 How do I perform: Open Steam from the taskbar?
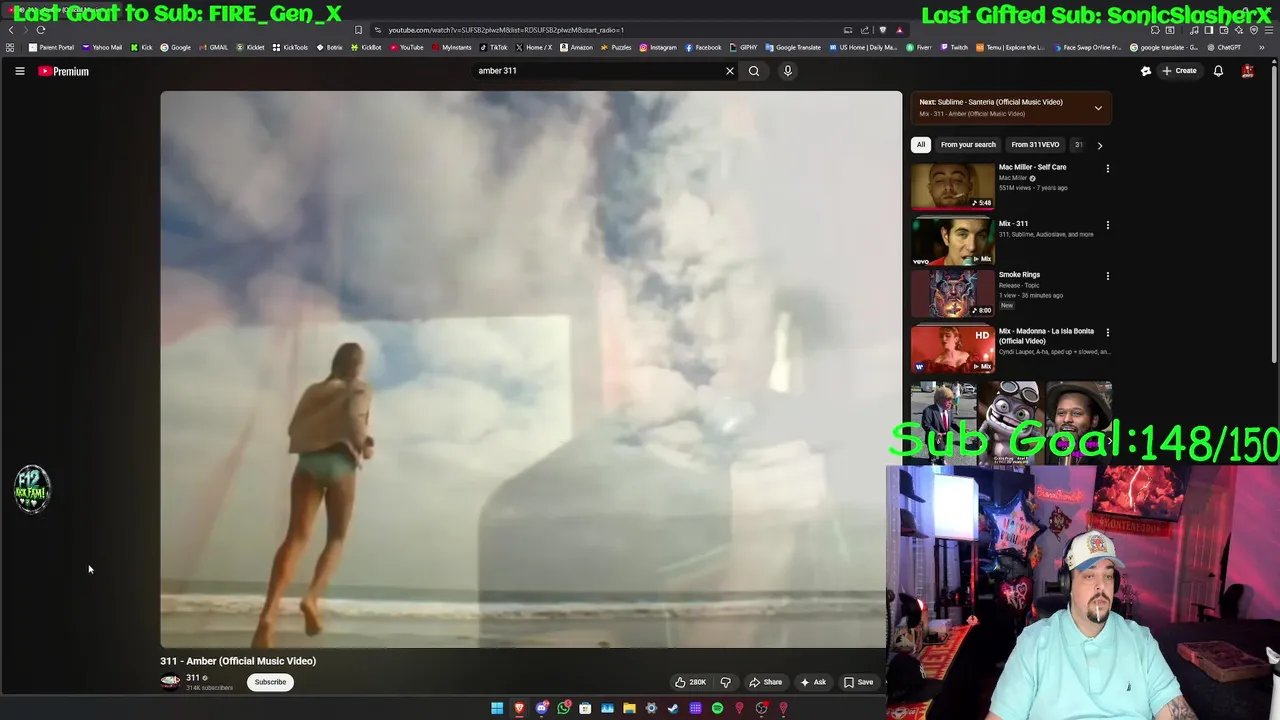pyautogui.click(x=673, y=709)
